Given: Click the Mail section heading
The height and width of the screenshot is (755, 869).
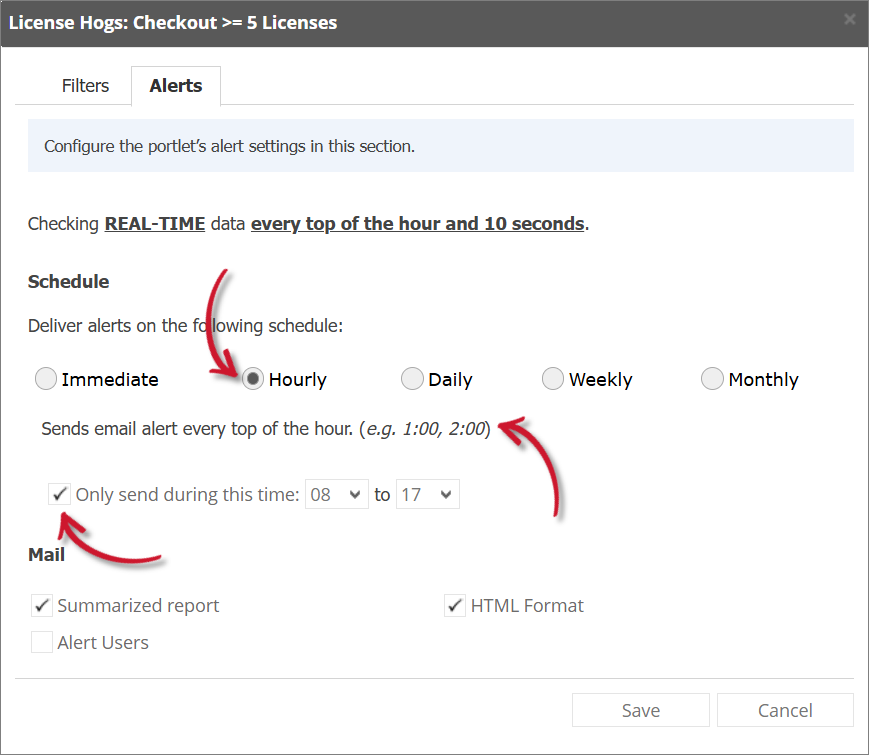Looking at the screenshot, I should coord(47,554).
